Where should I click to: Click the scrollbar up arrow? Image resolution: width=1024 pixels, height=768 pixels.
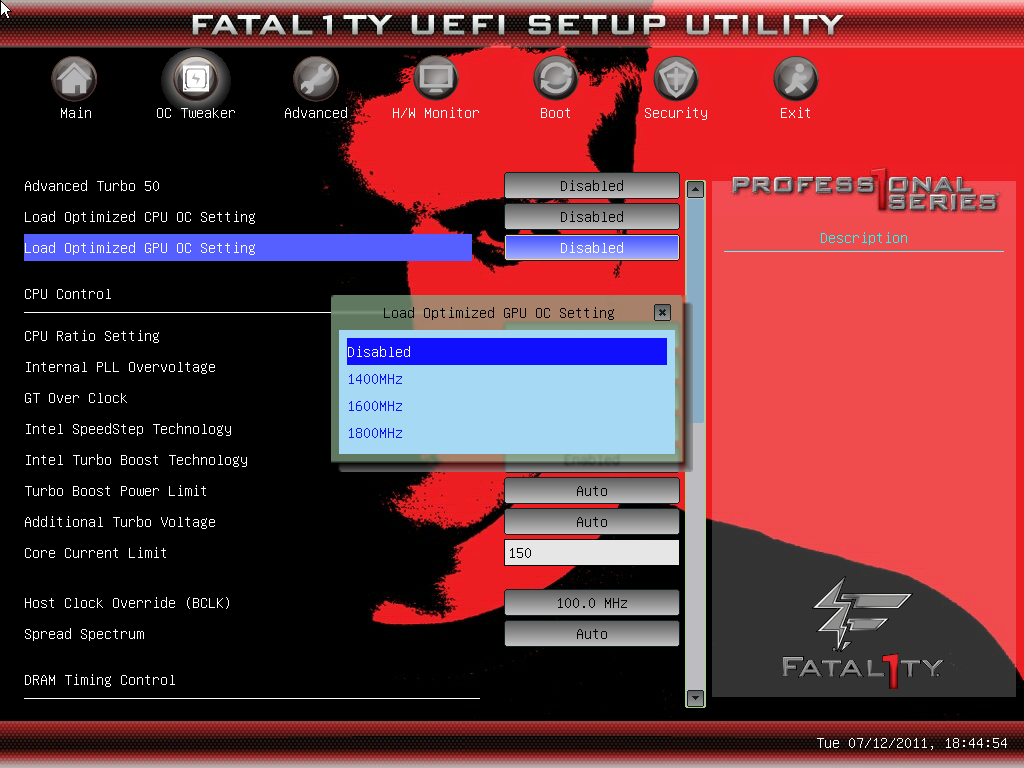point(695,189)
